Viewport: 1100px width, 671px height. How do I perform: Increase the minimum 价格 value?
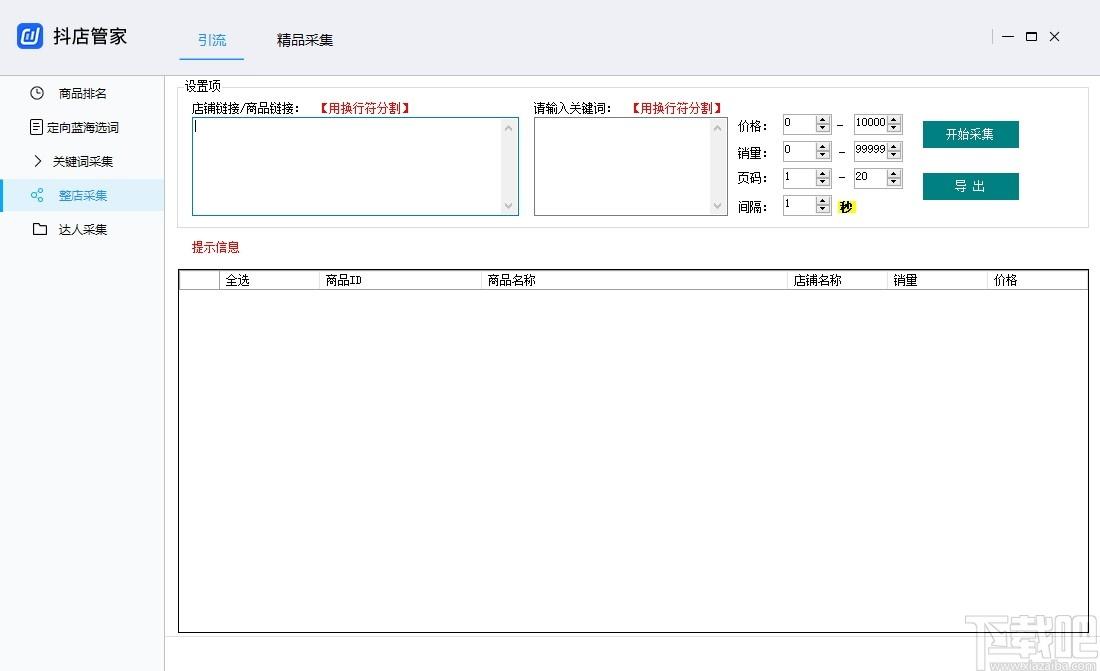823,119
